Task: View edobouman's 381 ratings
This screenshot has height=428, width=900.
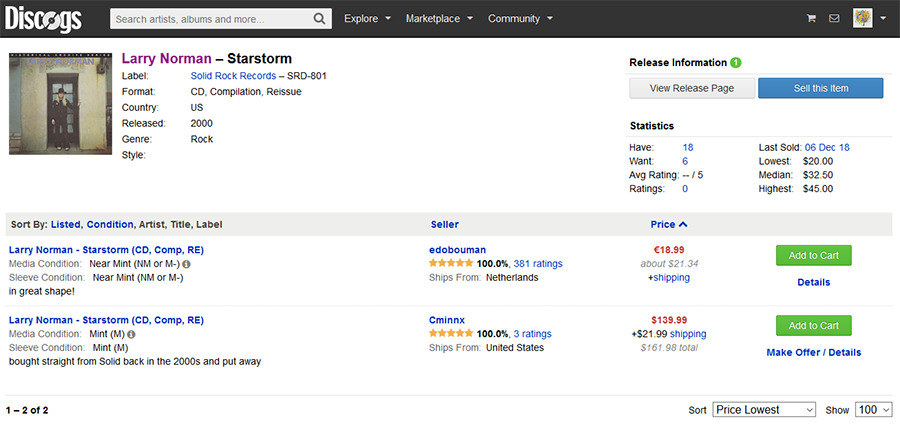Action: (x=538, y=264)
